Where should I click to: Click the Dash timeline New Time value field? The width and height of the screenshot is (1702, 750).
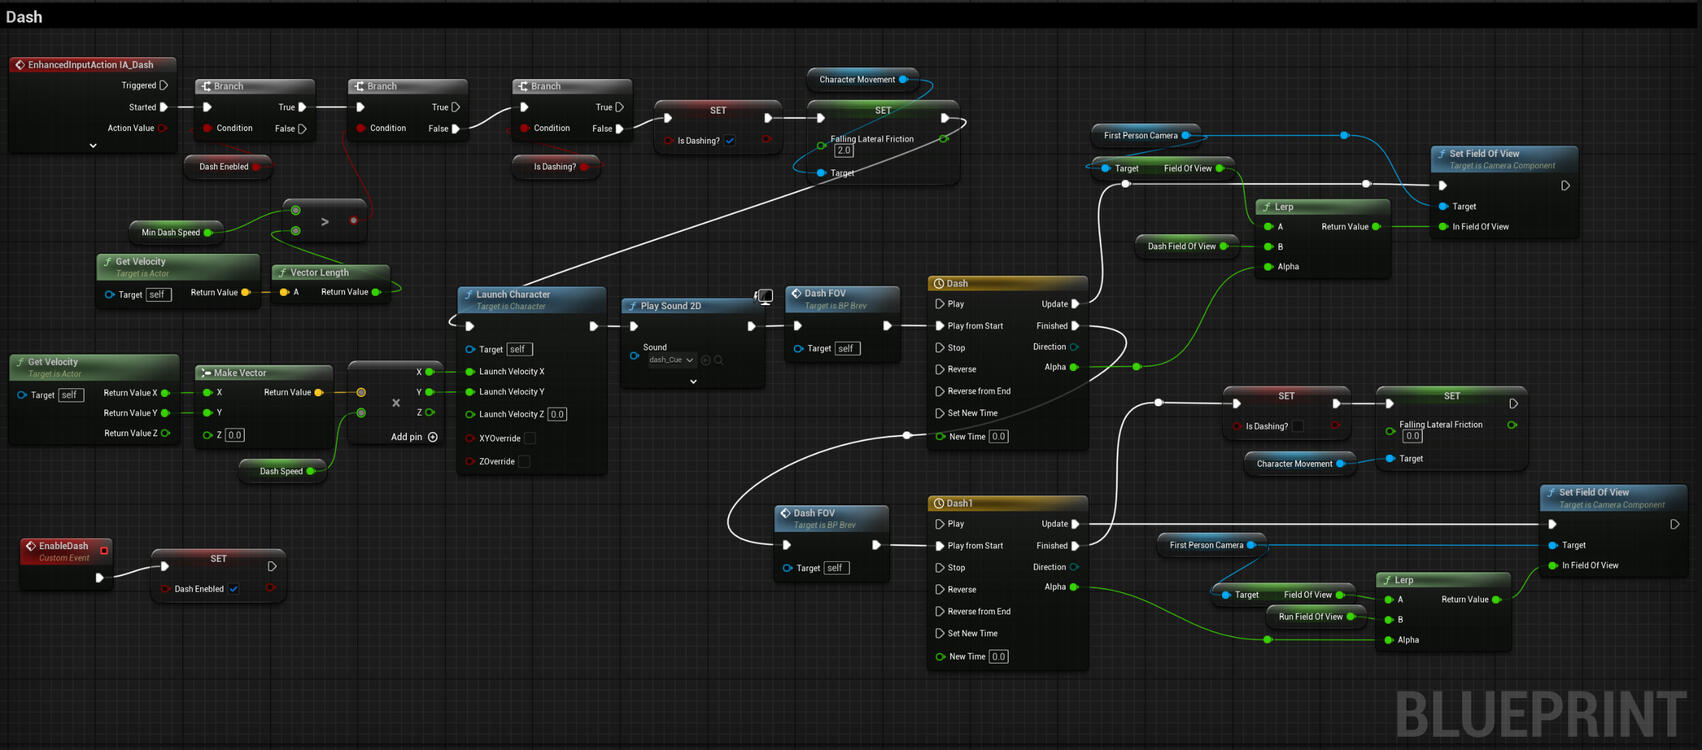[998, 437]
